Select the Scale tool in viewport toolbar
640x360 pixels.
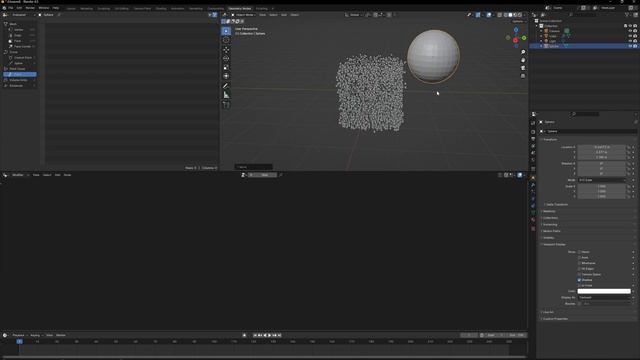point(226,67)
